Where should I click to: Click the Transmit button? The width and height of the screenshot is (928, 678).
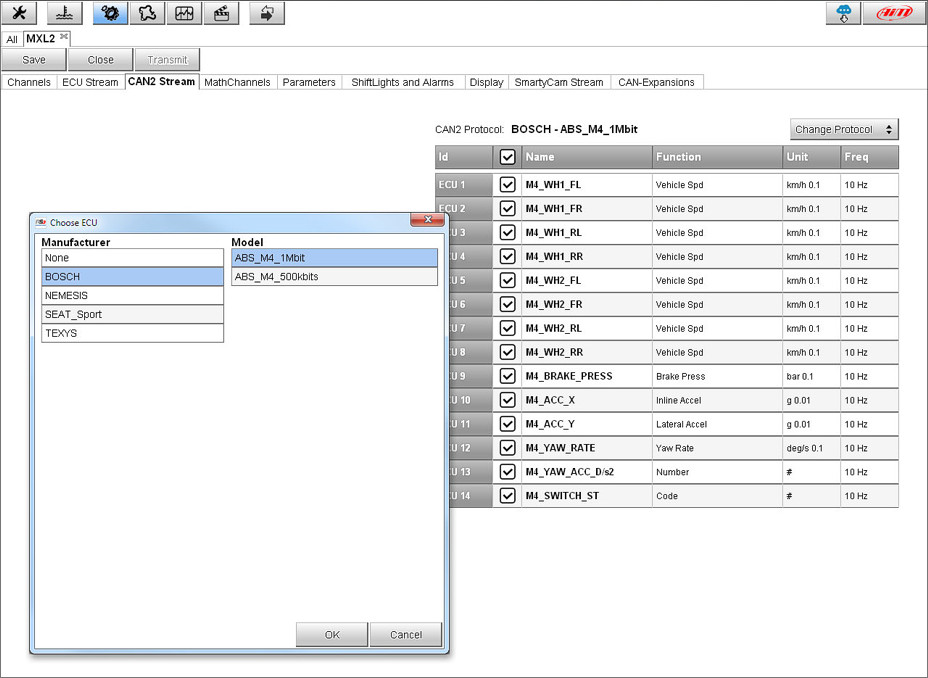(x=167, y=60)
